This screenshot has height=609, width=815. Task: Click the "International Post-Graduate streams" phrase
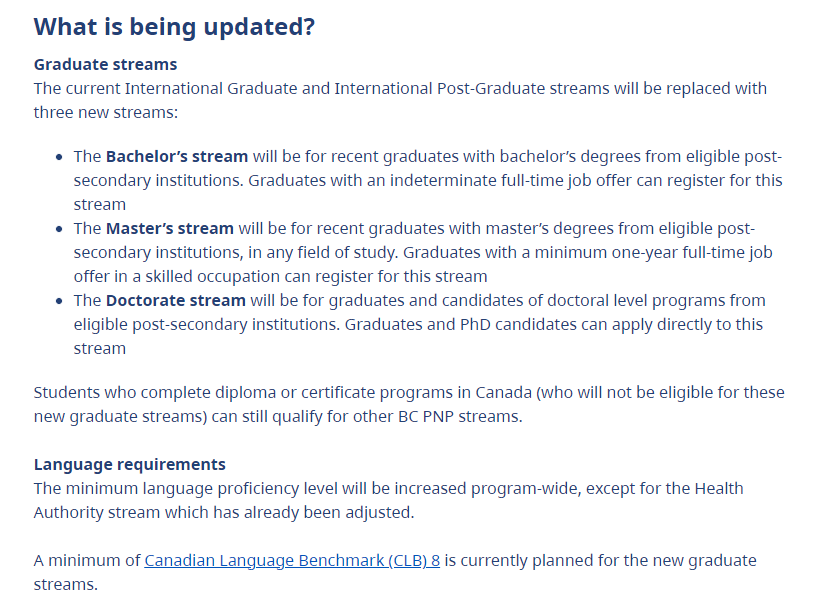(471, 89)
